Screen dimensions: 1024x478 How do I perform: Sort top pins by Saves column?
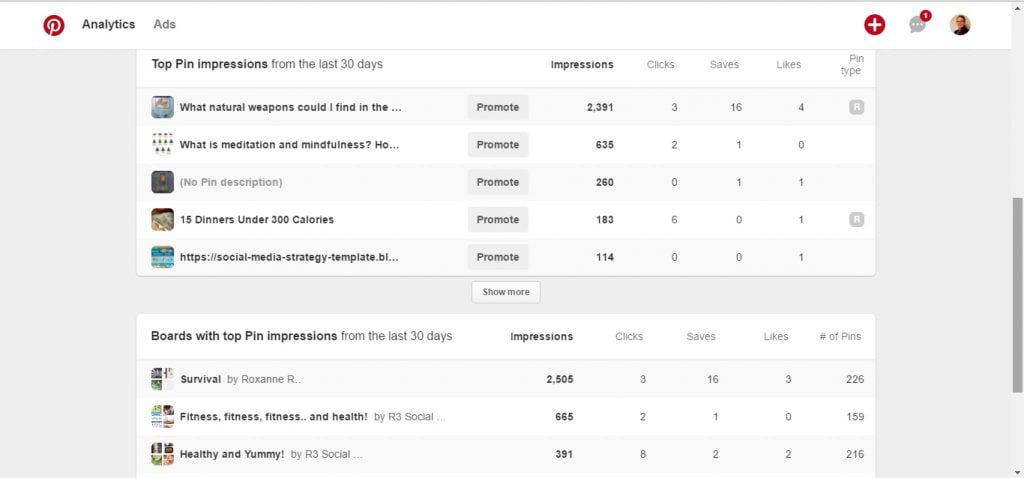point(724,65)
